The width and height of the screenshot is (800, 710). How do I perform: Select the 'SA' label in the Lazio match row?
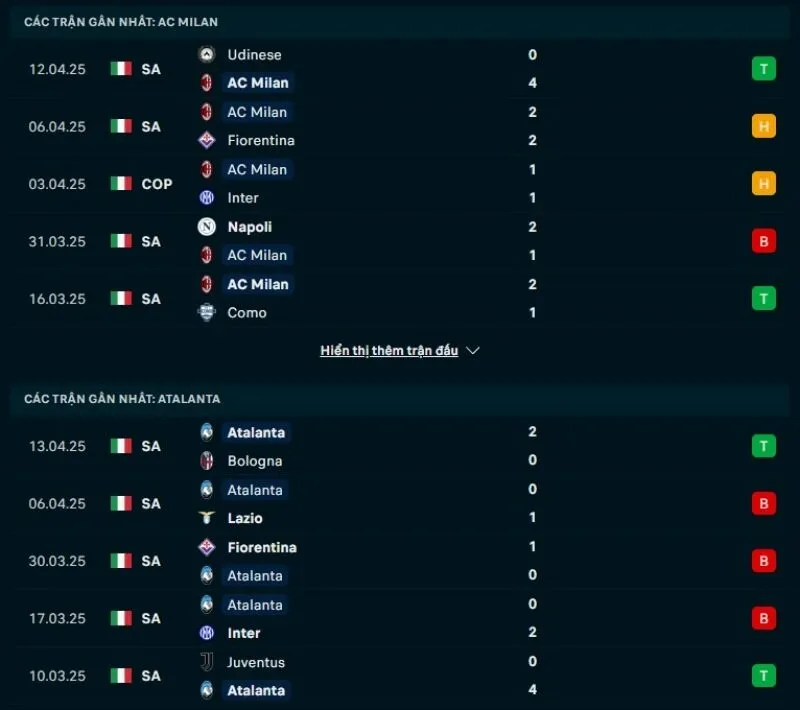coord(153,504)
